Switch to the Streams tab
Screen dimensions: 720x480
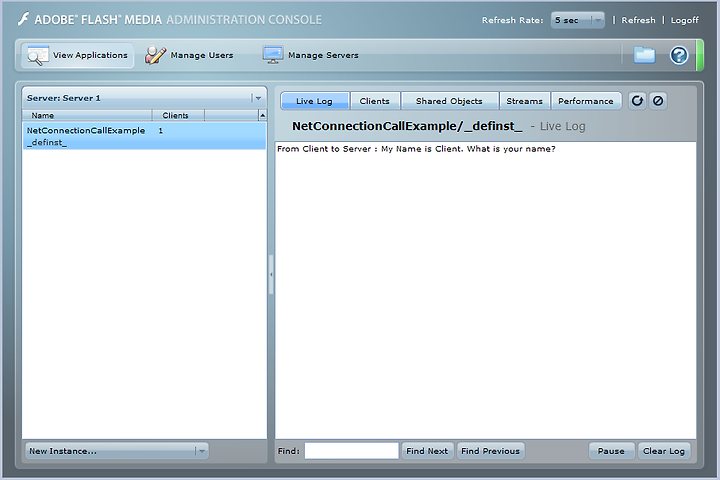524,101
